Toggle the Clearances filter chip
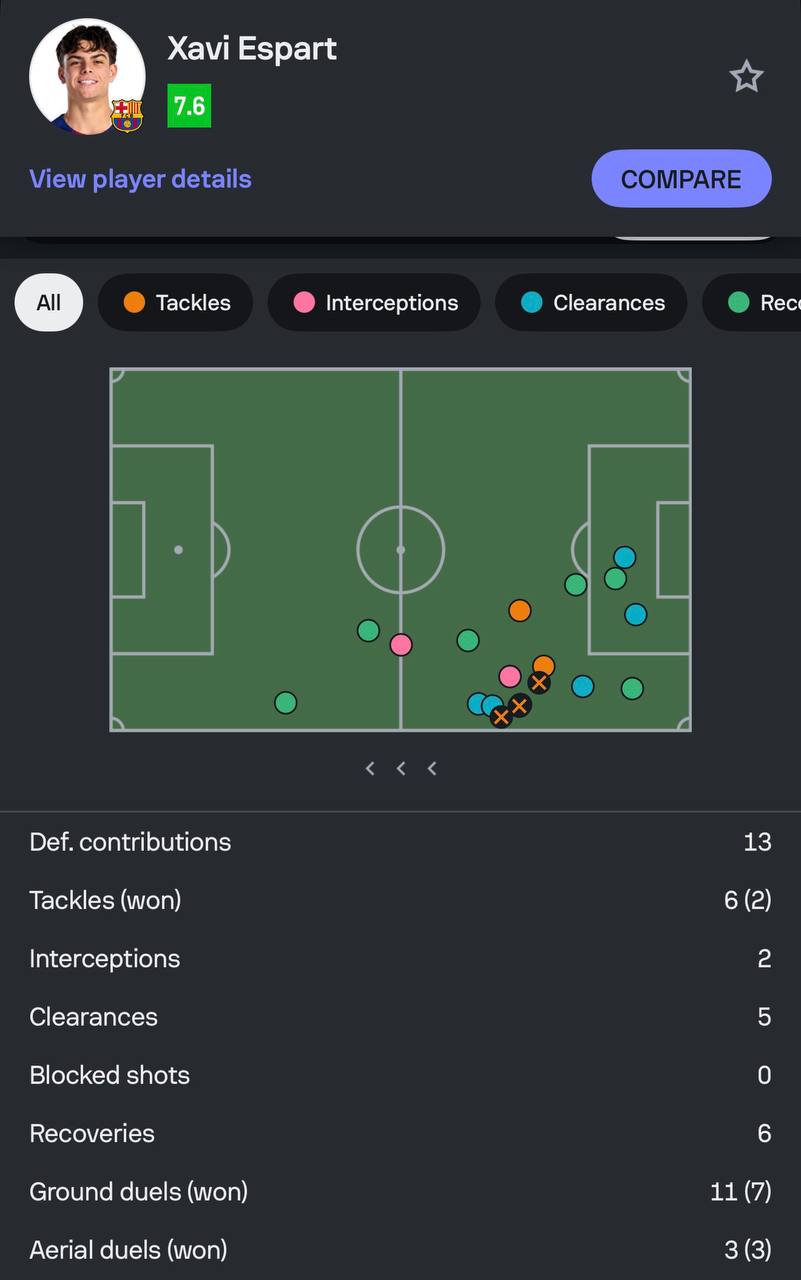The image size is (801, 1280). point(592,302)
